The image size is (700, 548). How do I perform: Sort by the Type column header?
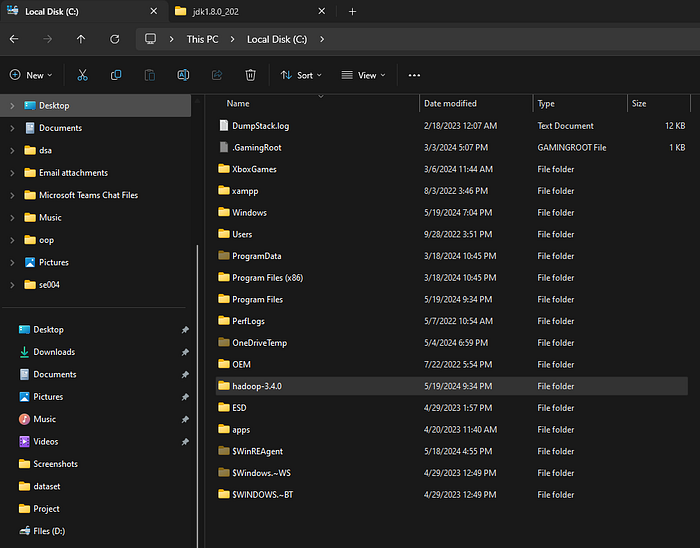click(x=546, y=104)
